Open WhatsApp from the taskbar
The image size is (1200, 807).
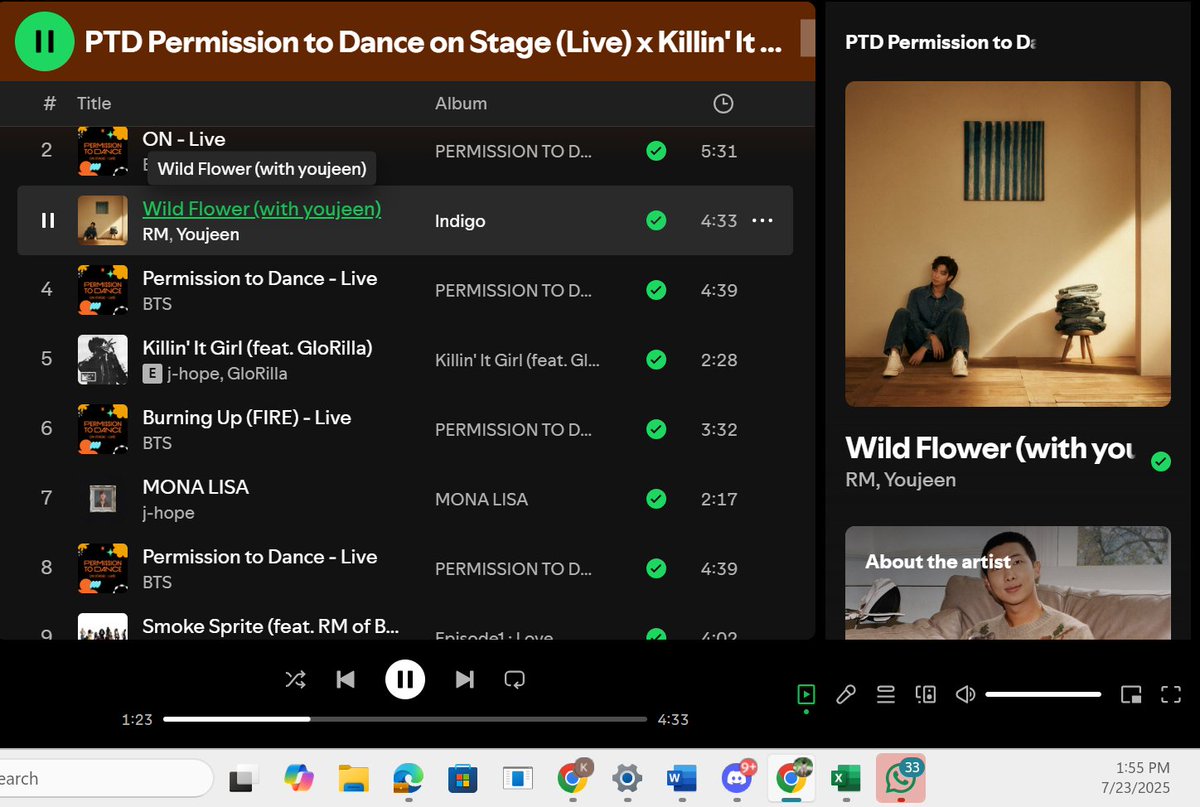tap(899, 777)
